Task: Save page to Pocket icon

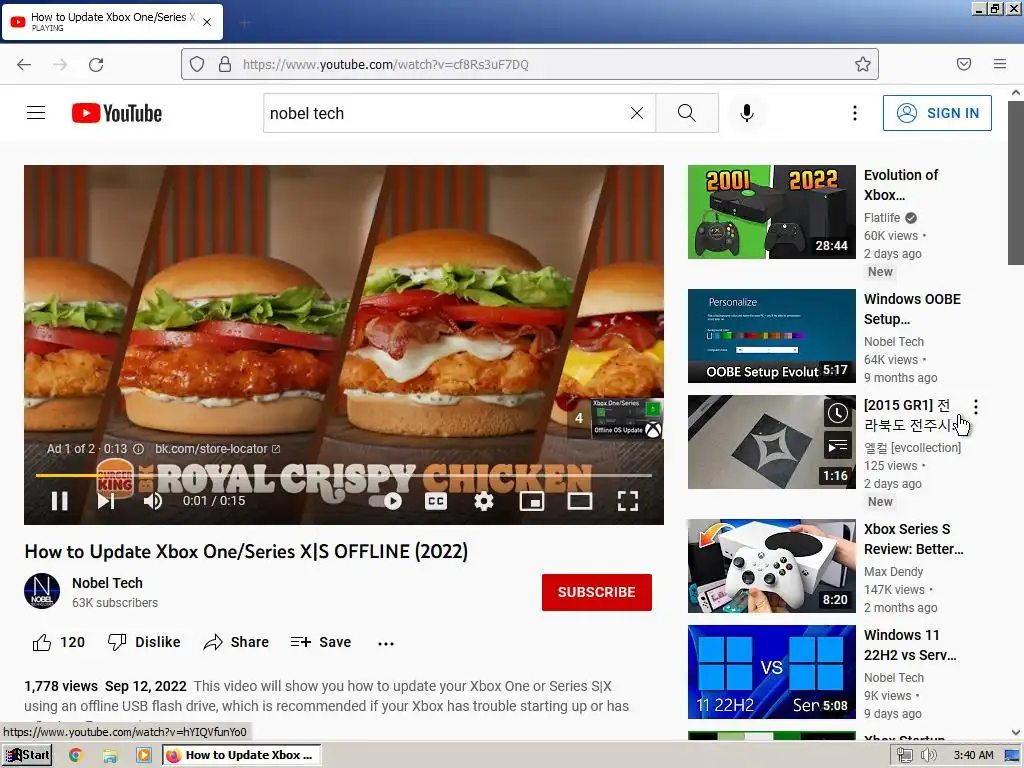Action: click(x=964, y=64)
